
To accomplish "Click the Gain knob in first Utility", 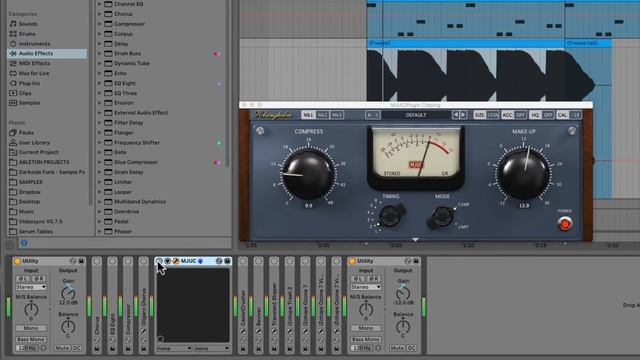I will pos(68,293).
